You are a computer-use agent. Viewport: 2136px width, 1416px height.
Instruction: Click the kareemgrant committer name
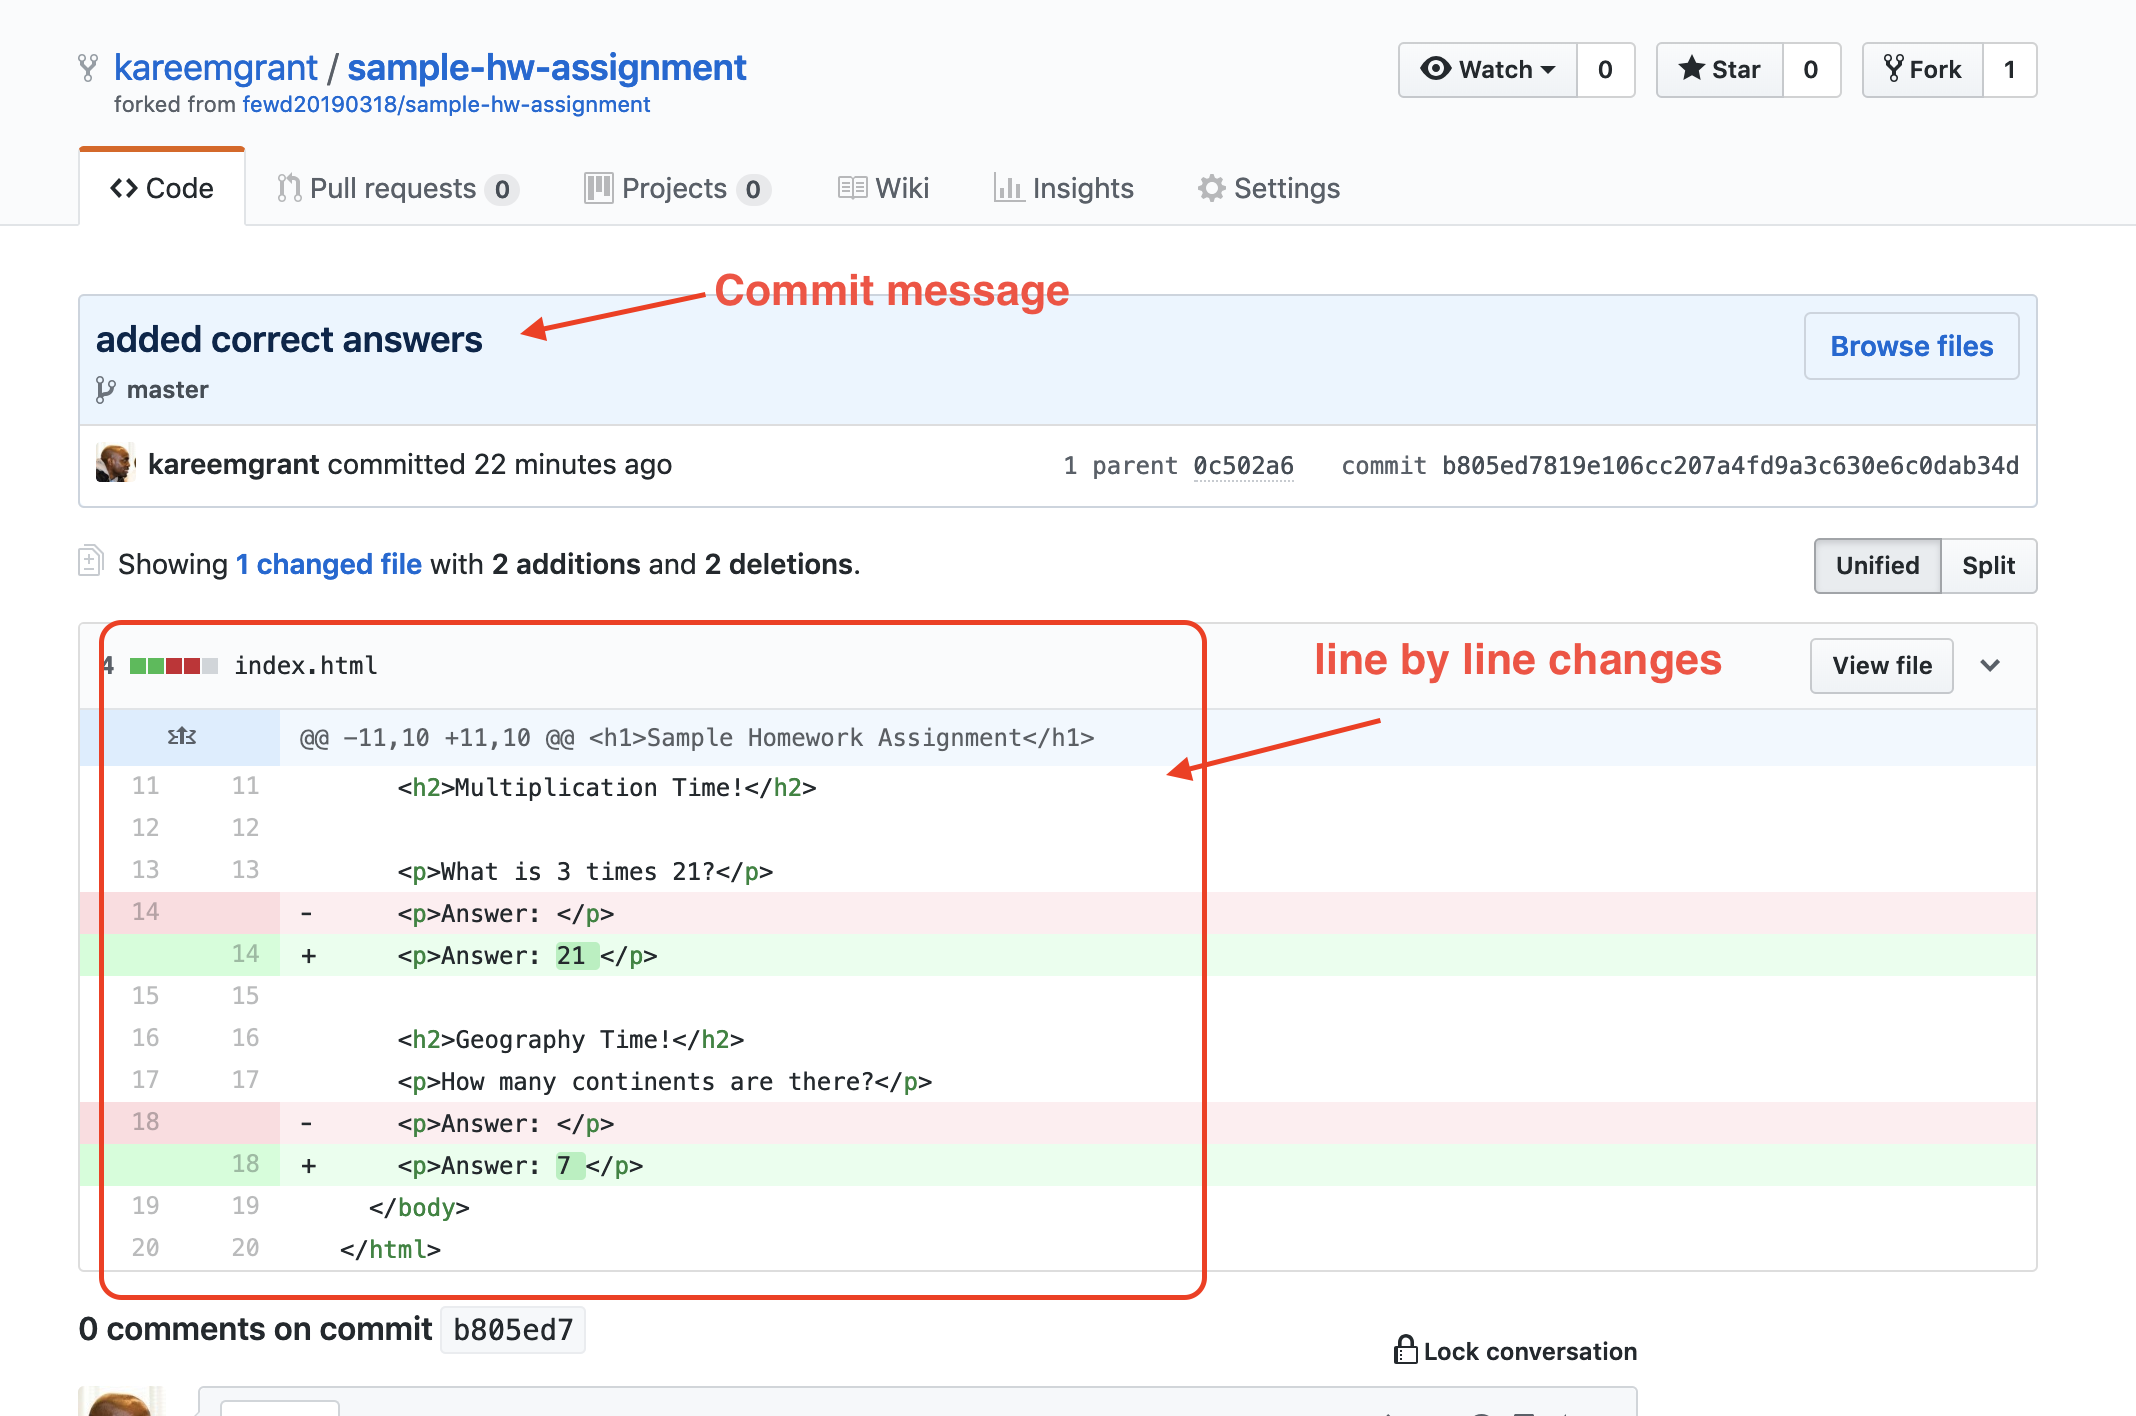(x=234, y=465)
